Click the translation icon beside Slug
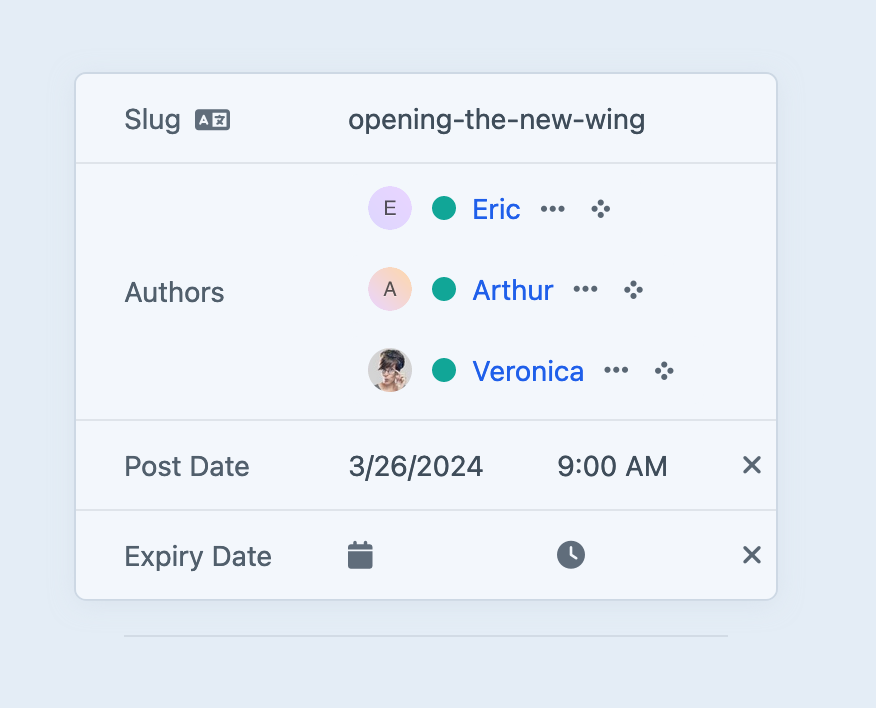 click(x=212, y=121)
